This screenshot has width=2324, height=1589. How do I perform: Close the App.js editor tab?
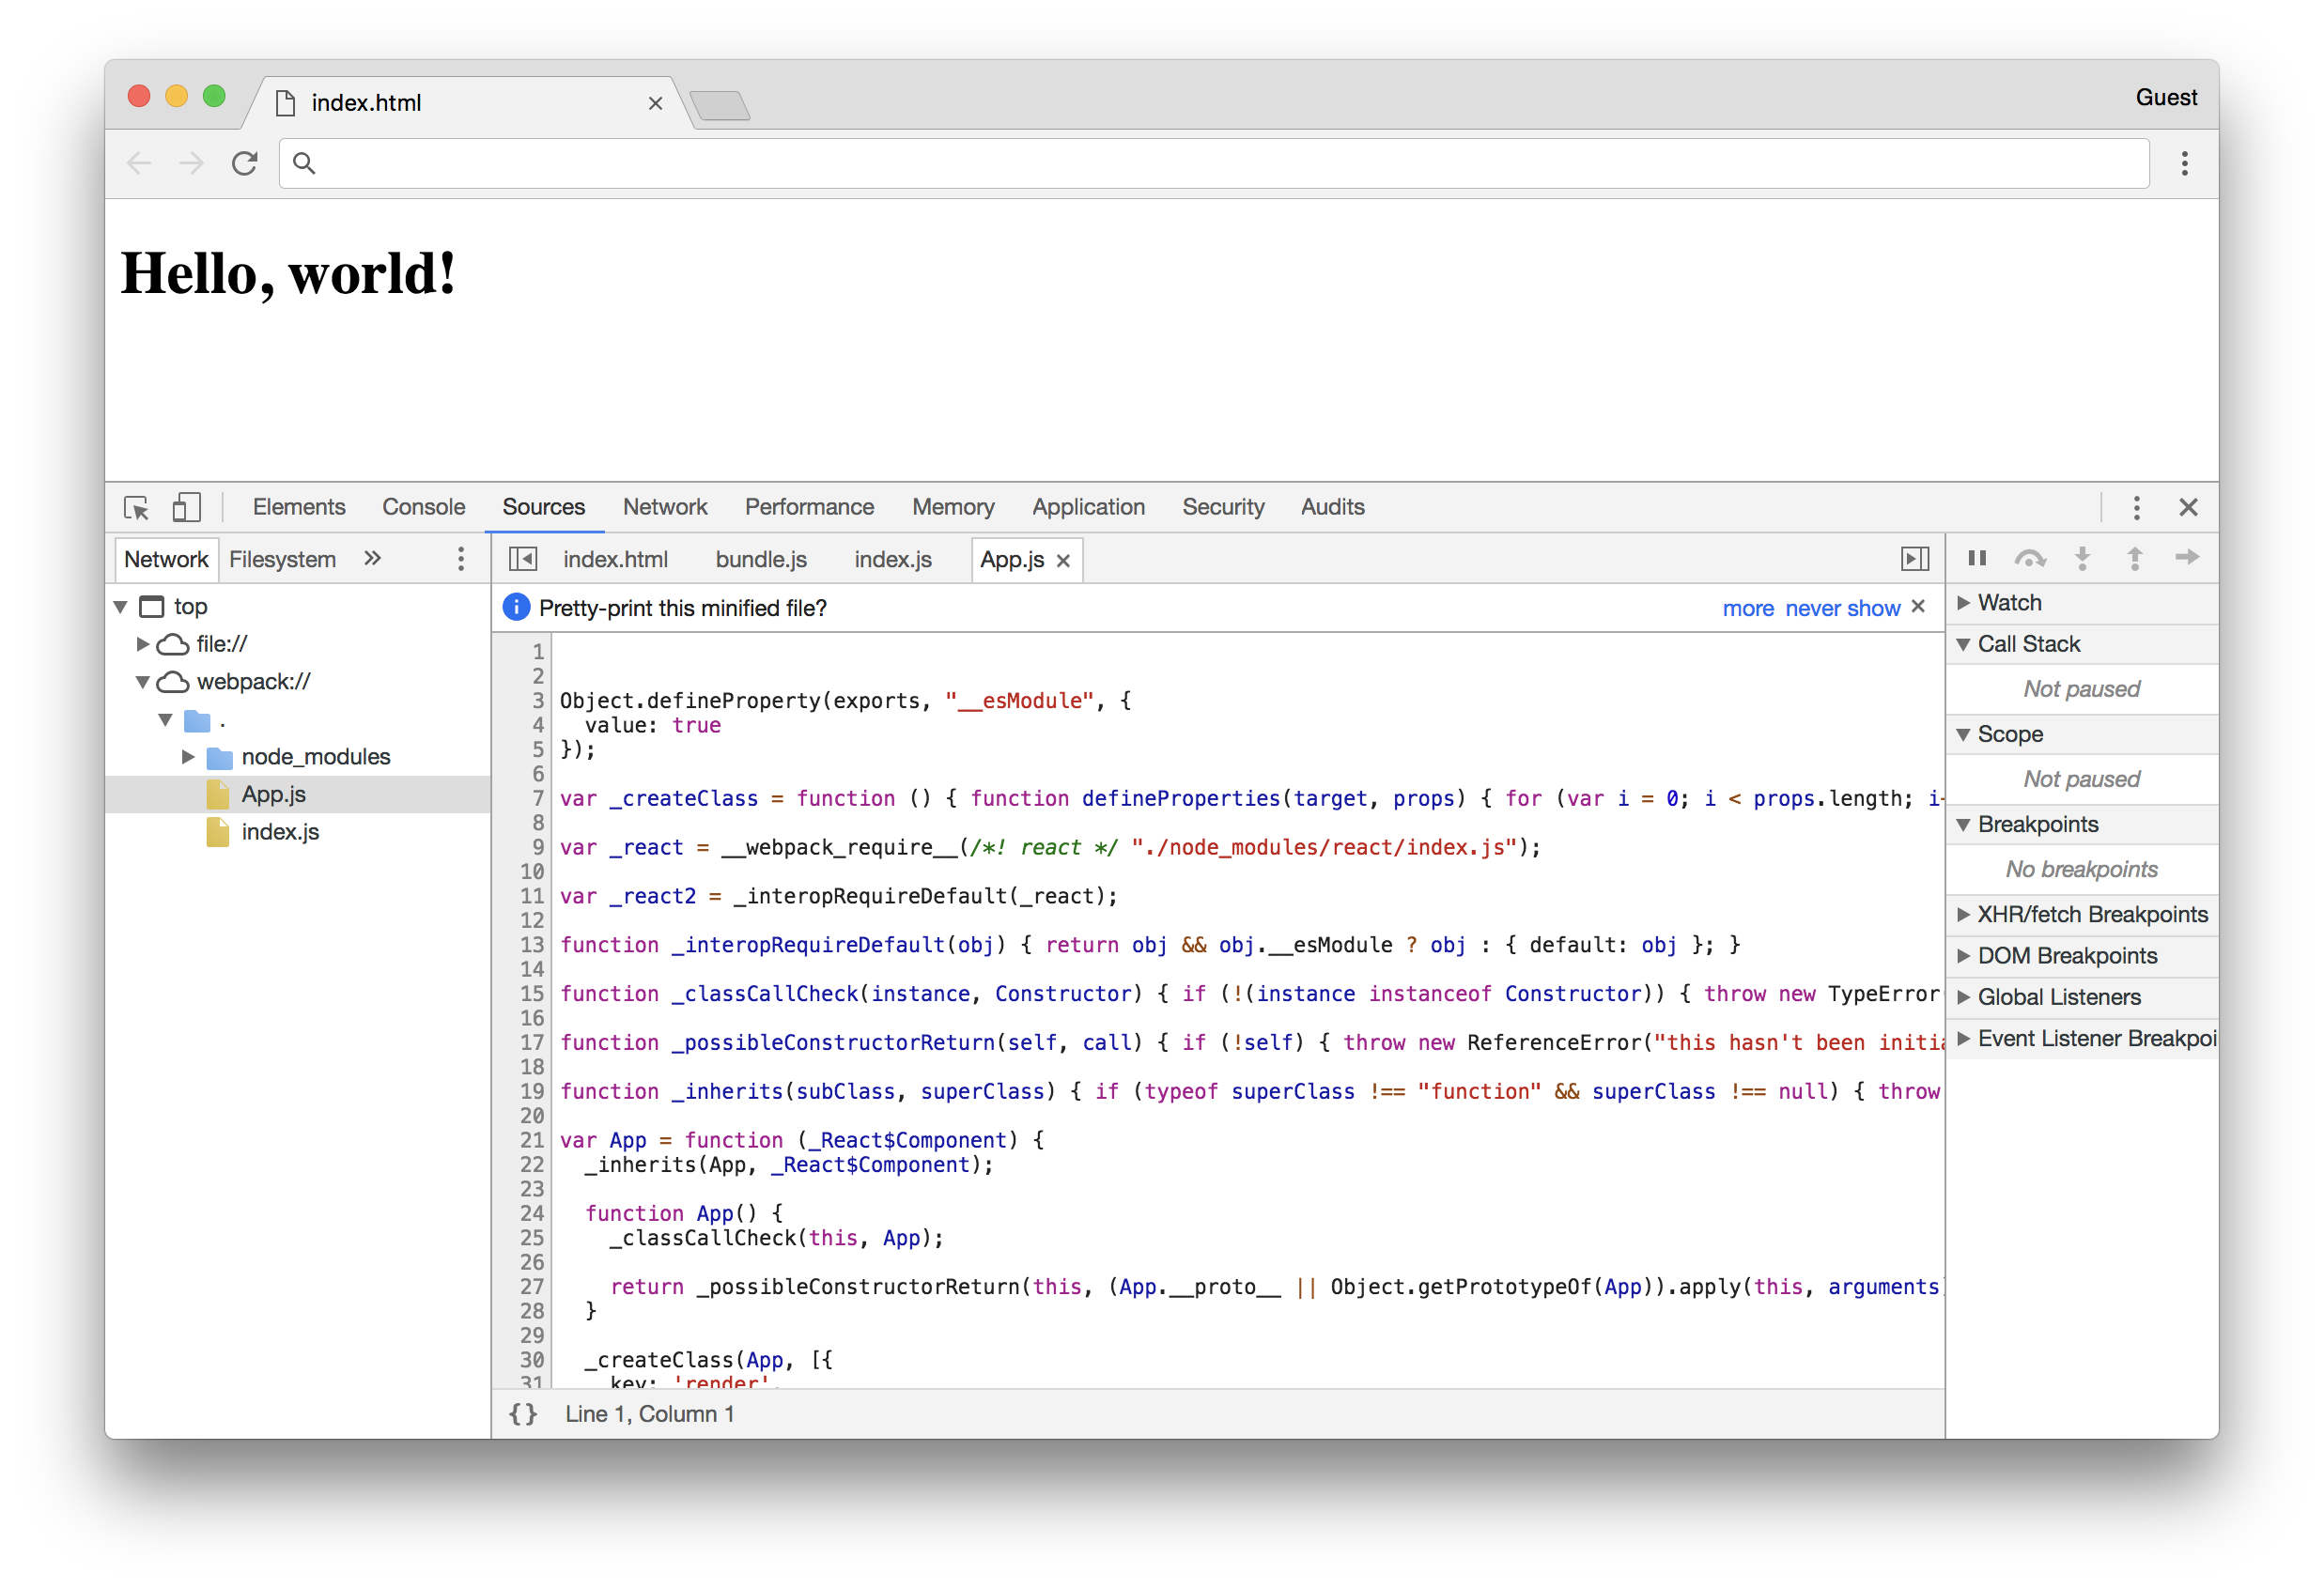1063,561
